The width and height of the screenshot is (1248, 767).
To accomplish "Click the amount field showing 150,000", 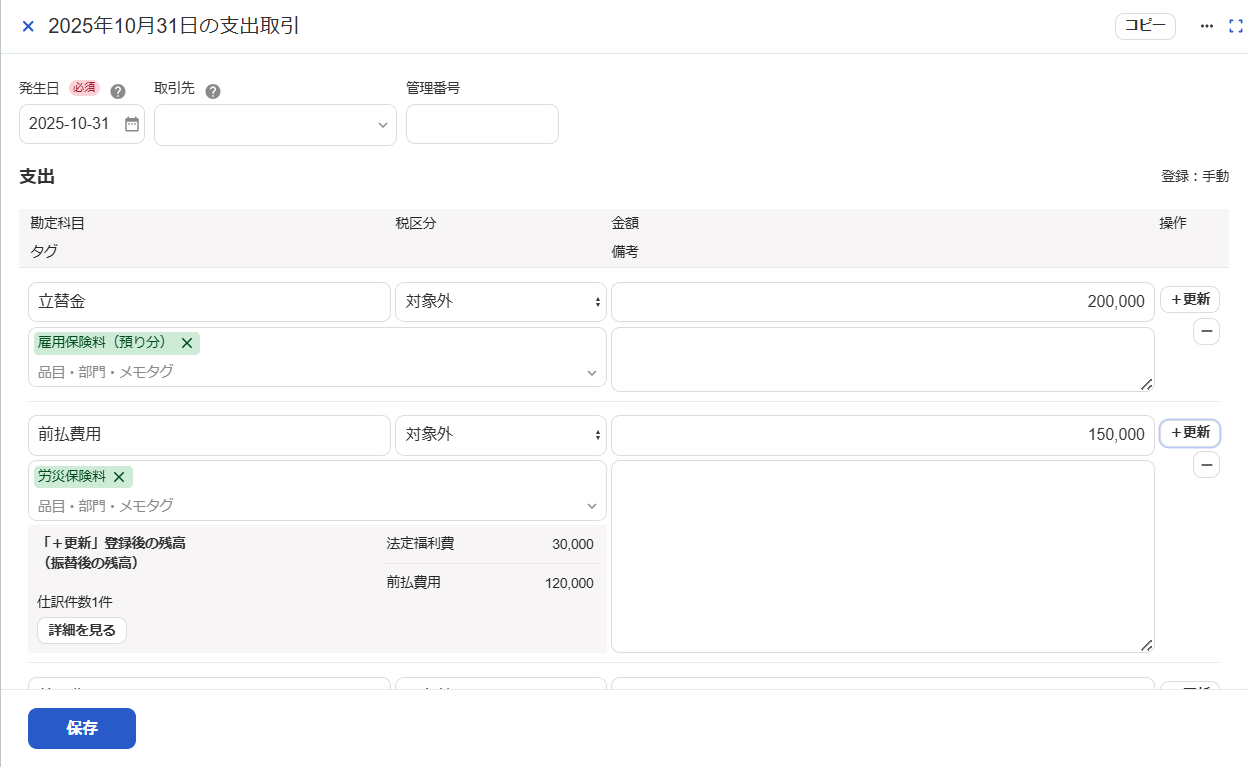I will (883, 435).
